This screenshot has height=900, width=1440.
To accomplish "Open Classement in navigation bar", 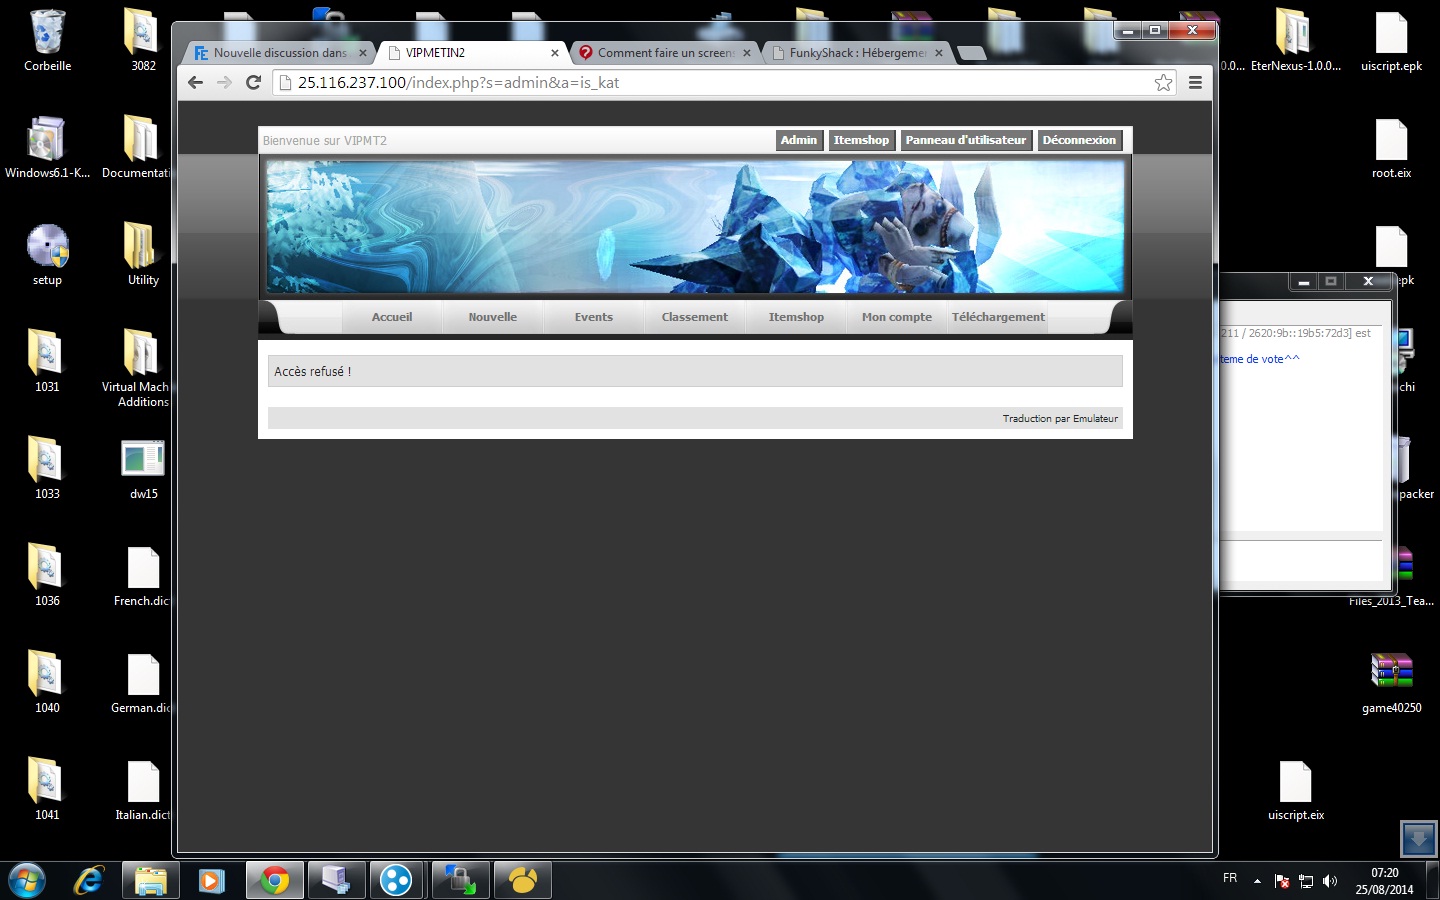I will tap(695, 317).
